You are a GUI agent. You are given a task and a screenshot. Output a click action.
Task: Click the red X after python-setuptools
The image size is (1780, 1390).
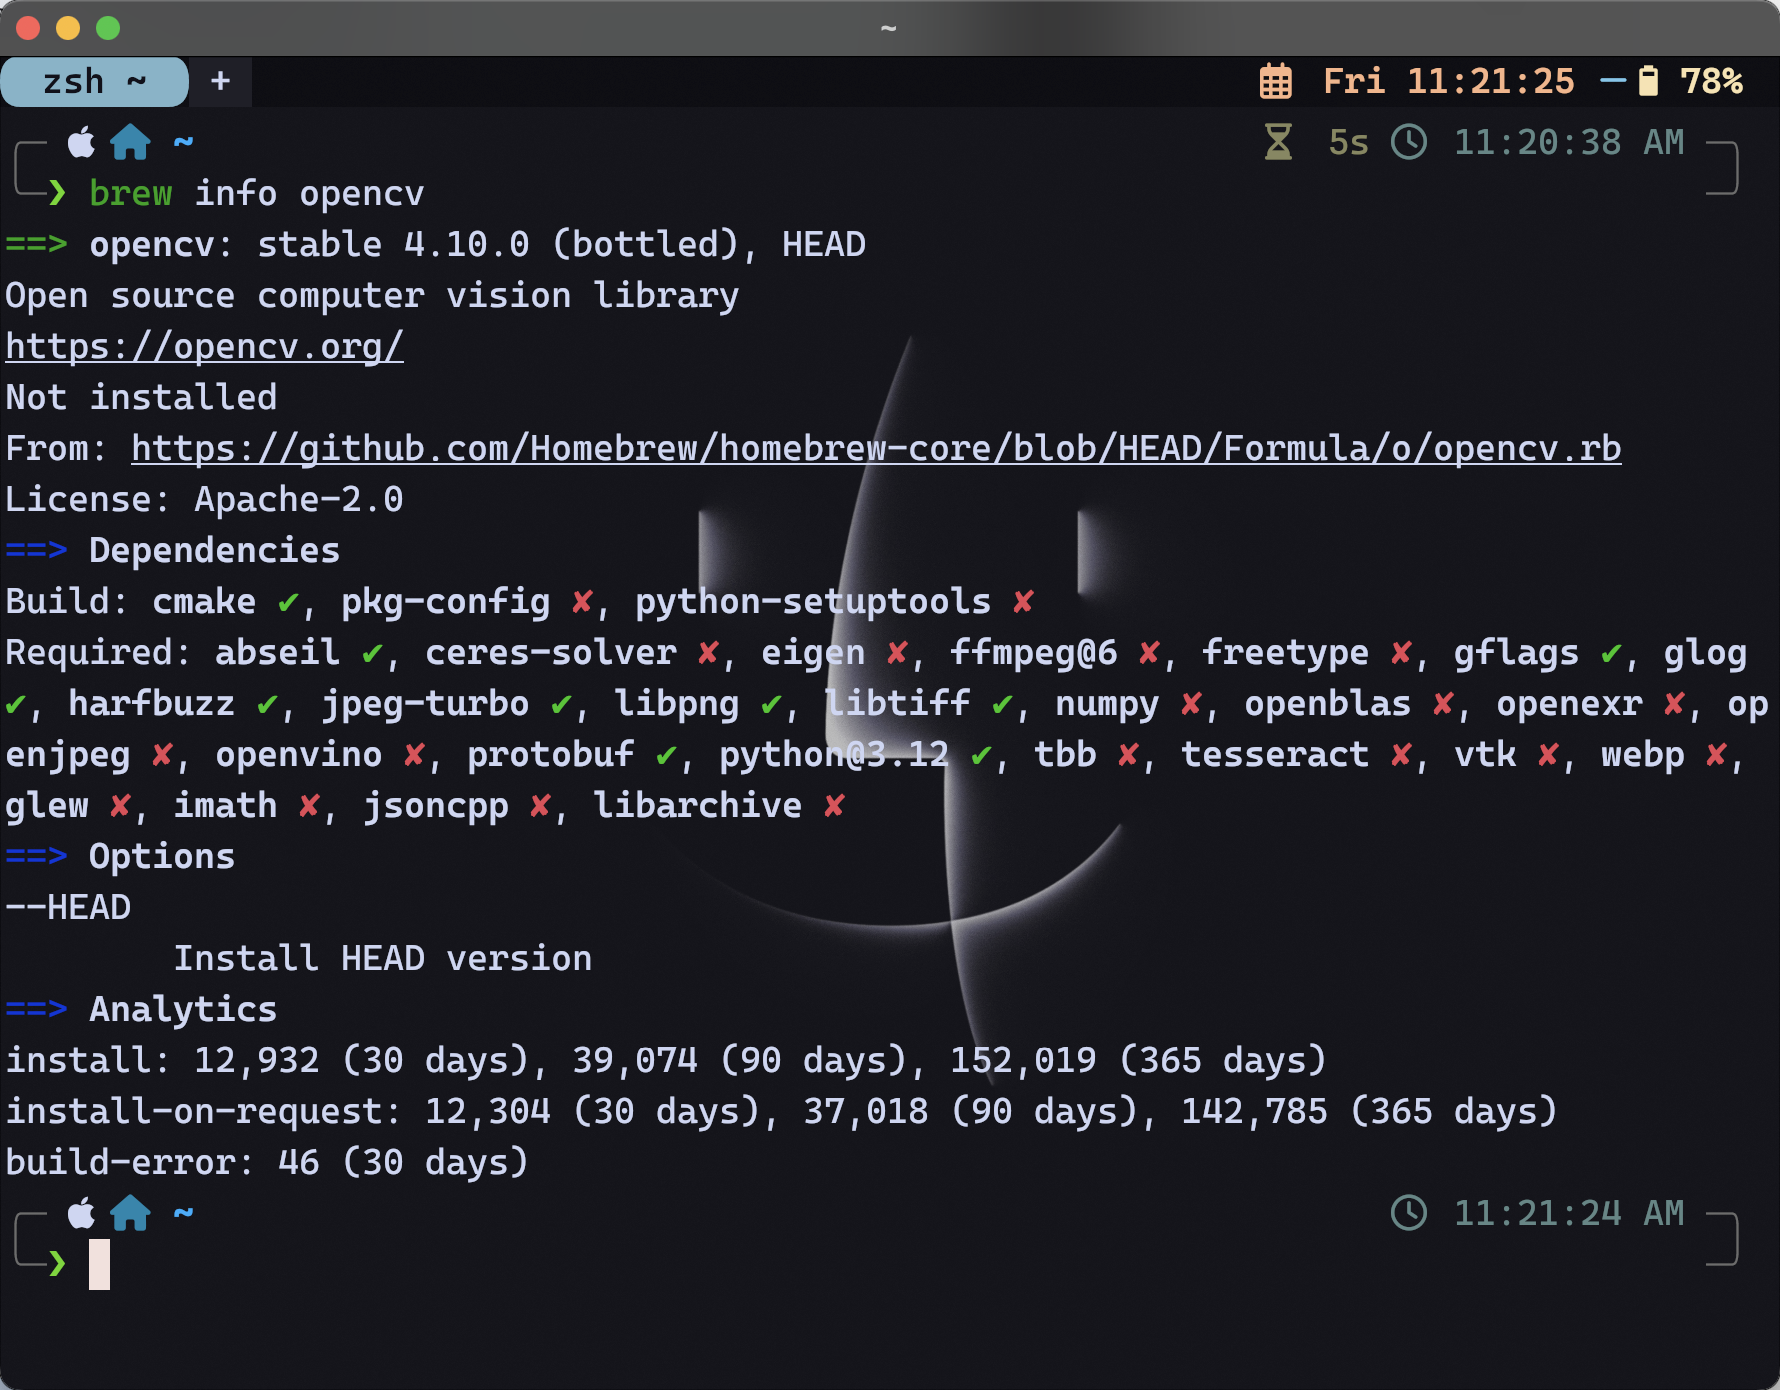point(1023,602)
